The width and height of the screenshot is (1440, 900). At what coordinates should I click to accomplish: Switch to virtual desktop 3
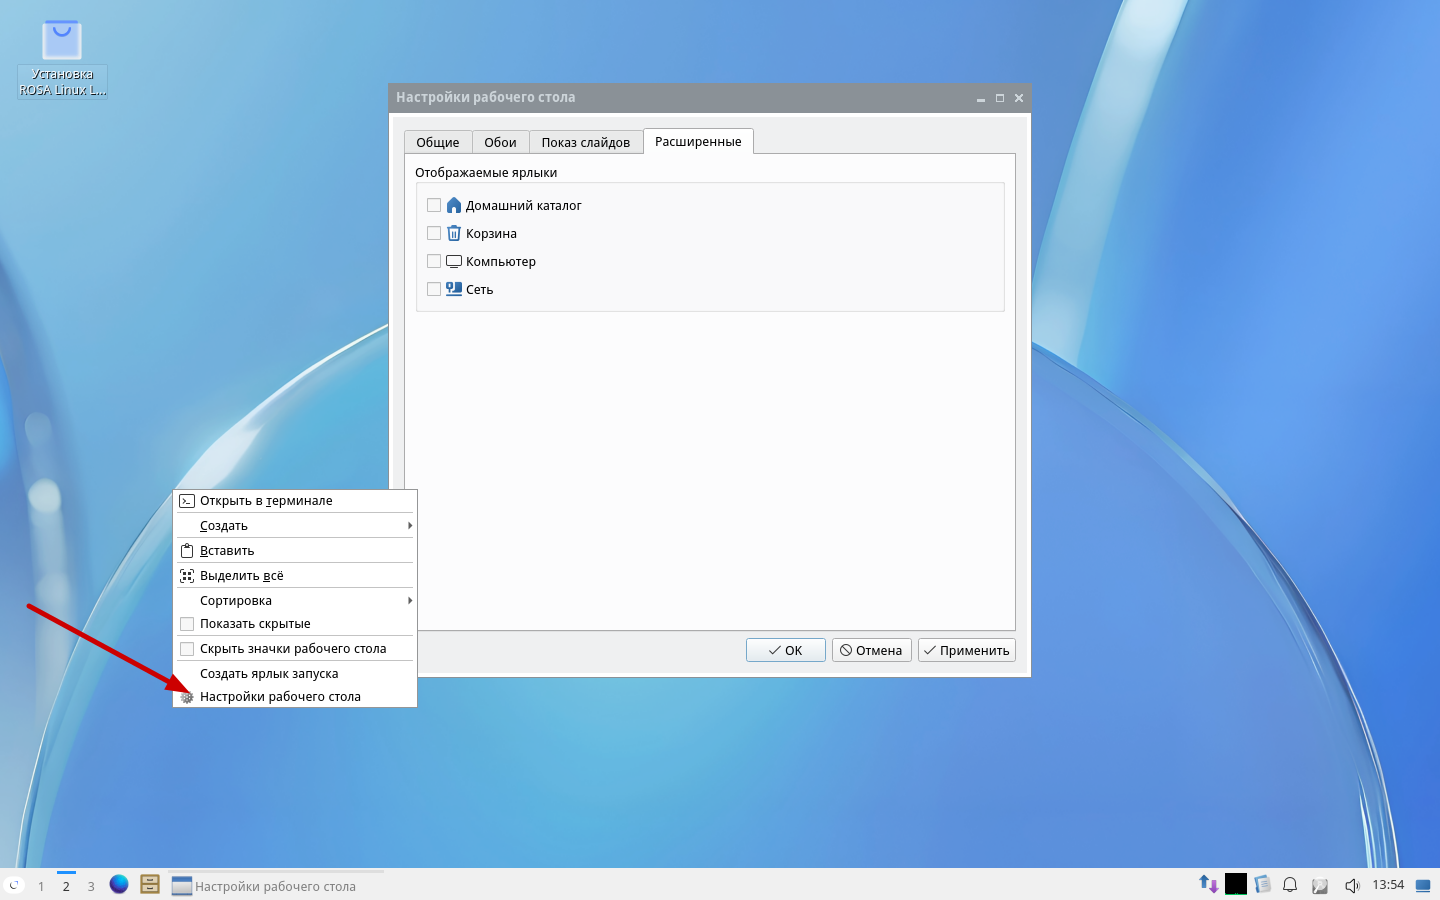pos(91,886)
